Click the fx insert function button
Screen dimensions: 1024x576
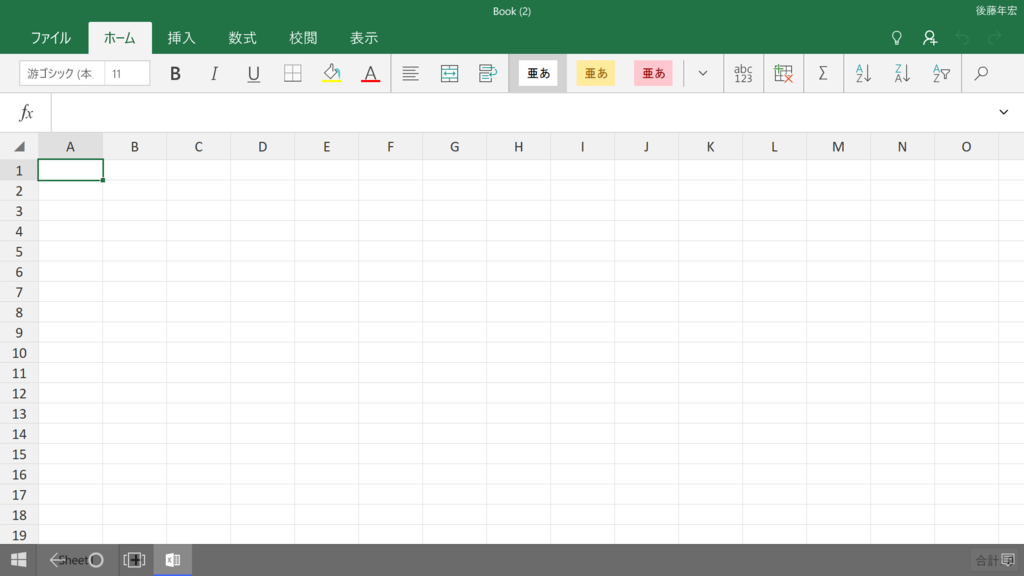pyautogui.click(x=26, y=112)
